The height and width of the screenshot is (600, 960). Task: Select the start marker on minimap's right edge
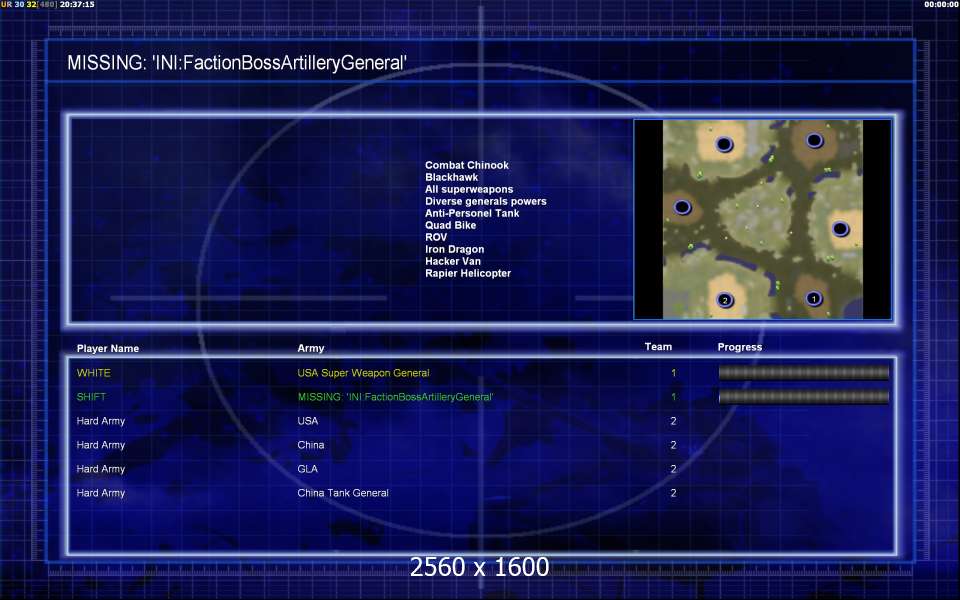(x=840, y=229)
